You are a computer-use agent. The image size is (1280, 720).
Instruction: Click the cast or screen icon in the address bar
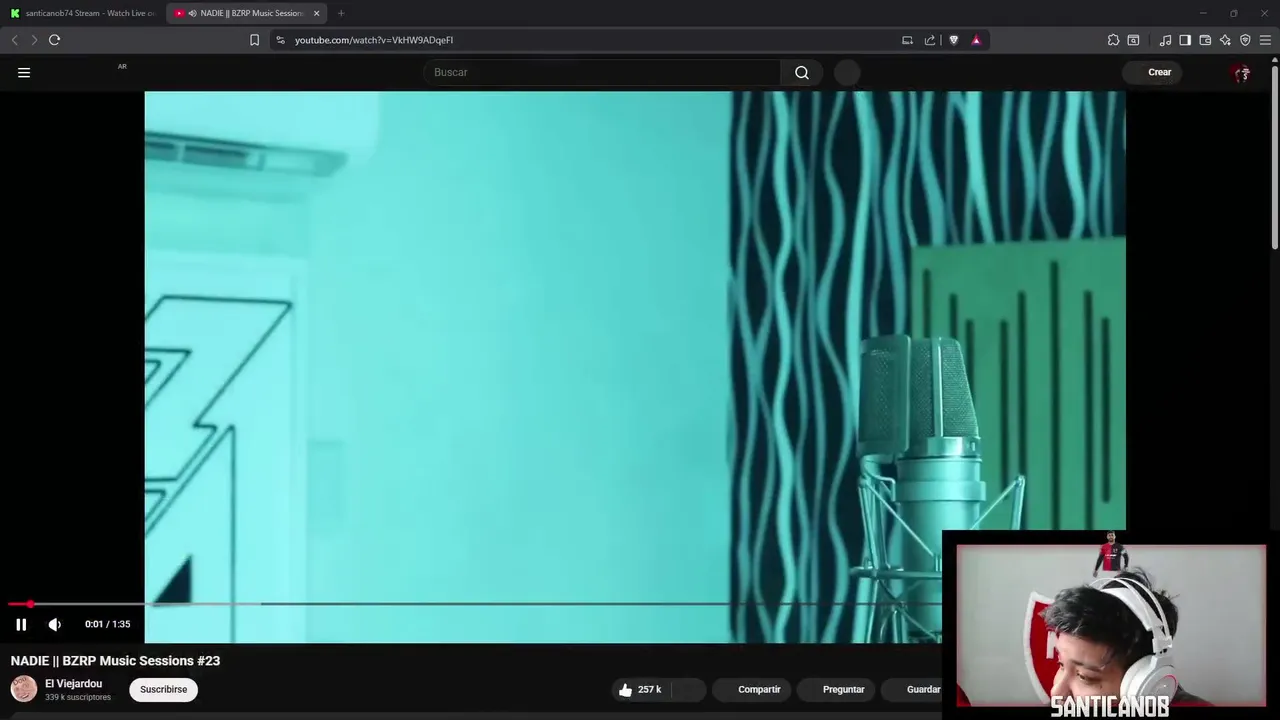coord(907,40)
